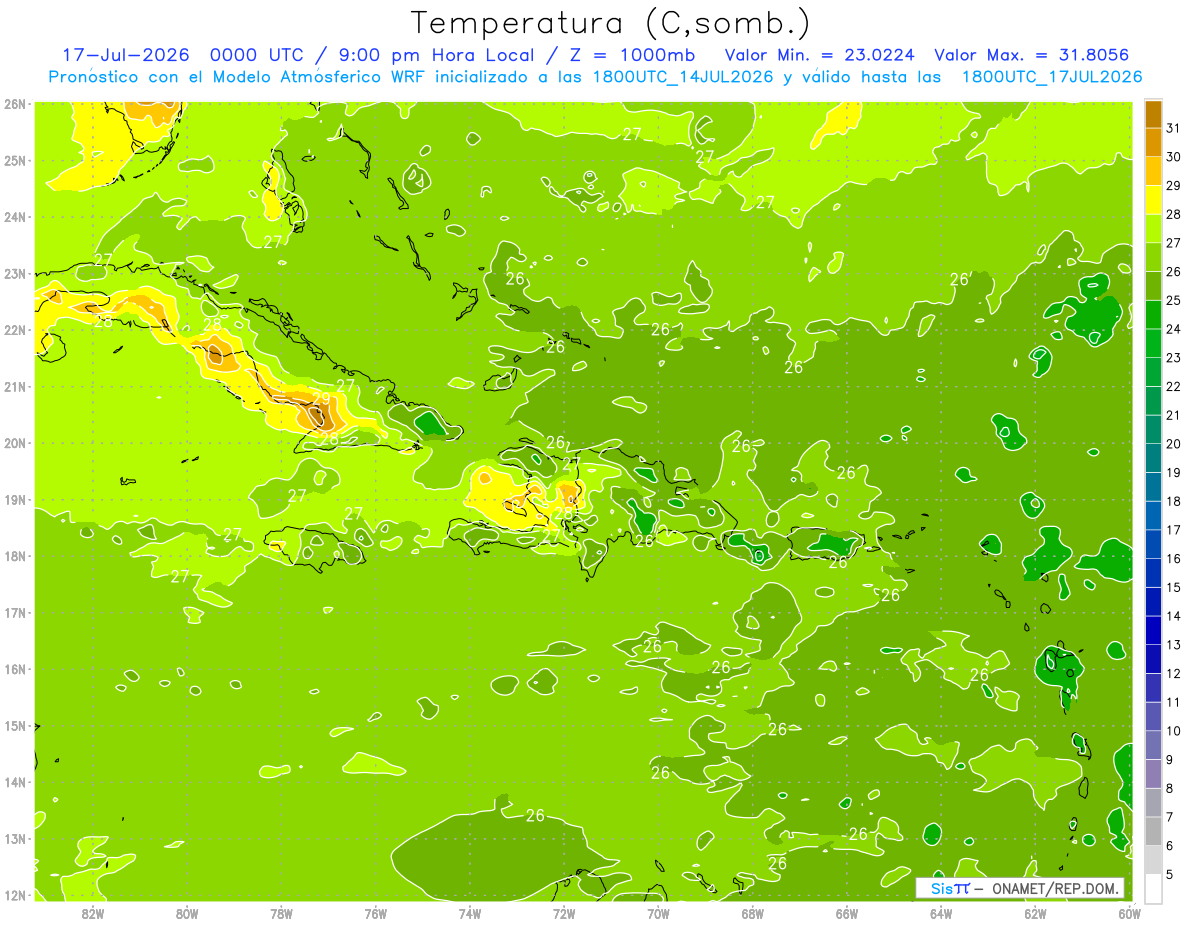Pick the yellow swatch between 28 and 29
The height and width of the screenshot is (927, 1200).
pyautogui.click(x=1153, y=200)
